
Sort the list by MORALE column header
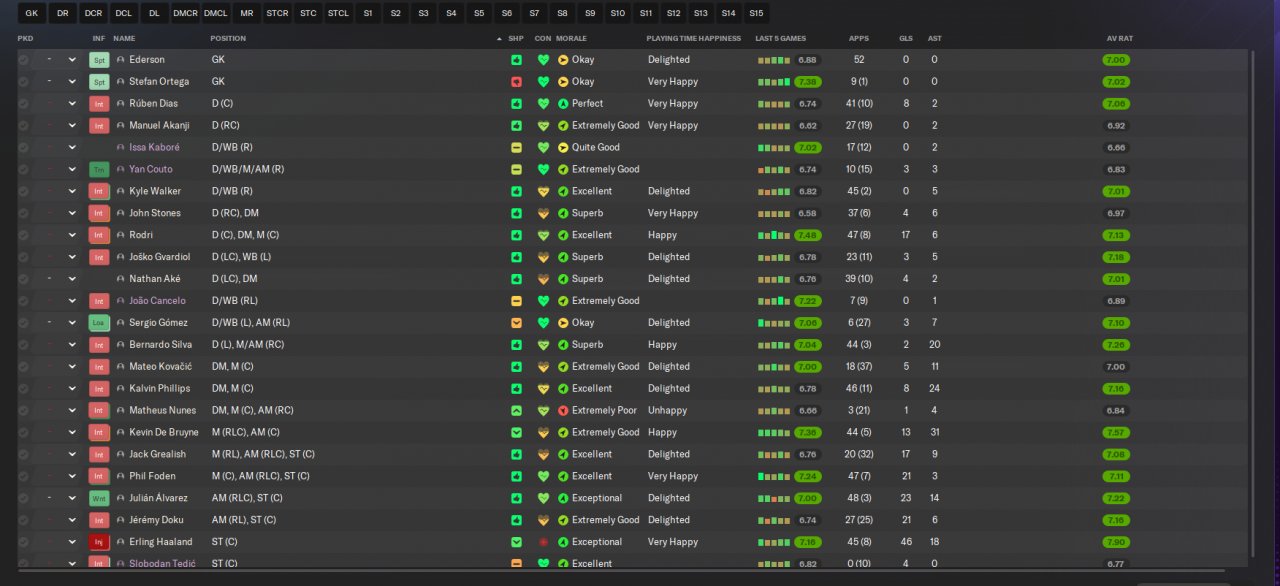[x=571, y=38]
